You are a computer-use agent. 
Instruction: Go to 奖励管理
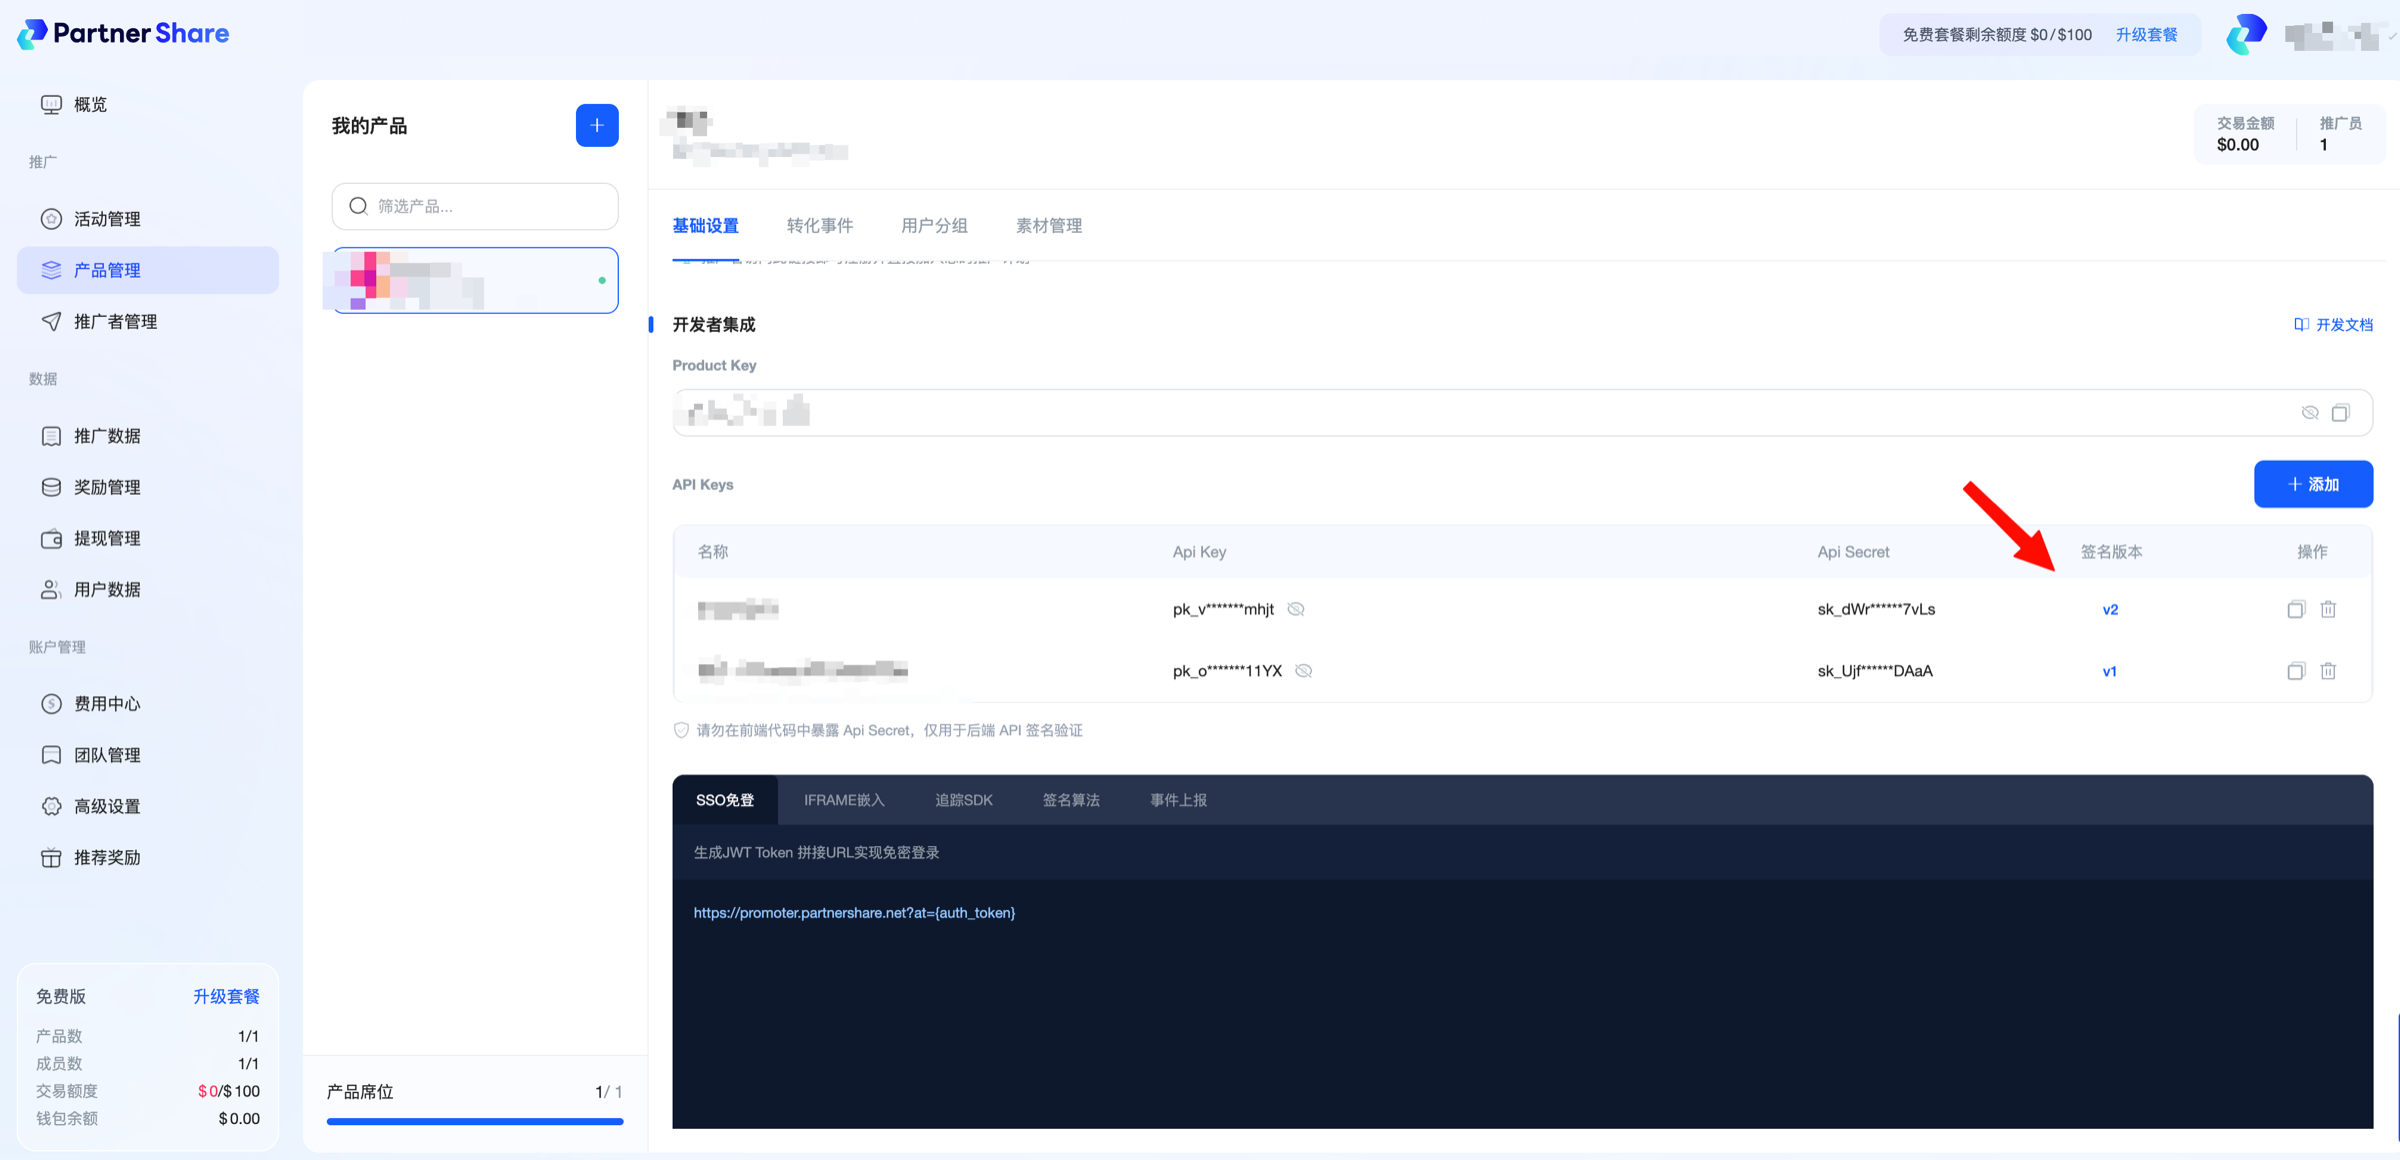(148, 487)
